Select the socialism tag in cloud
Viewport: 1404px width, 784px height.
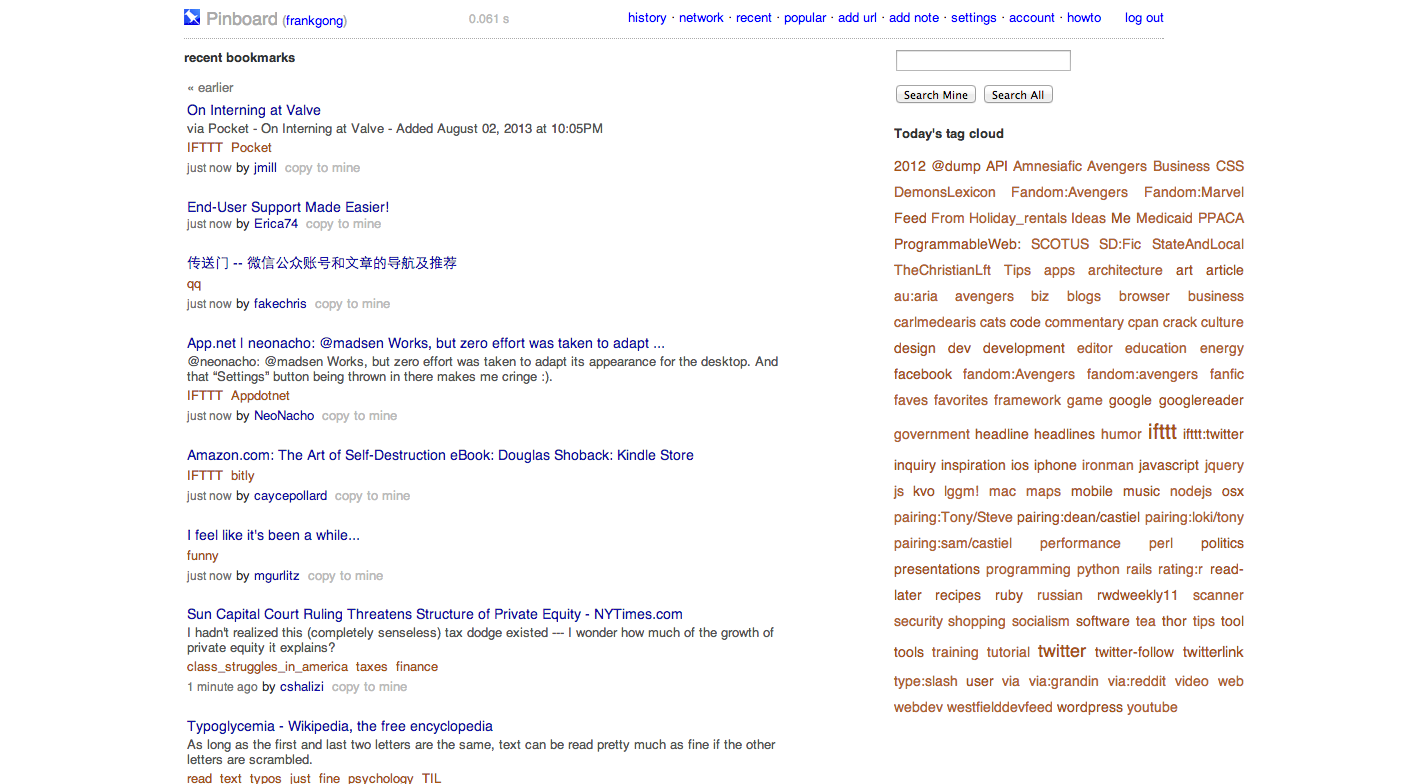(x=1041, y=622)
